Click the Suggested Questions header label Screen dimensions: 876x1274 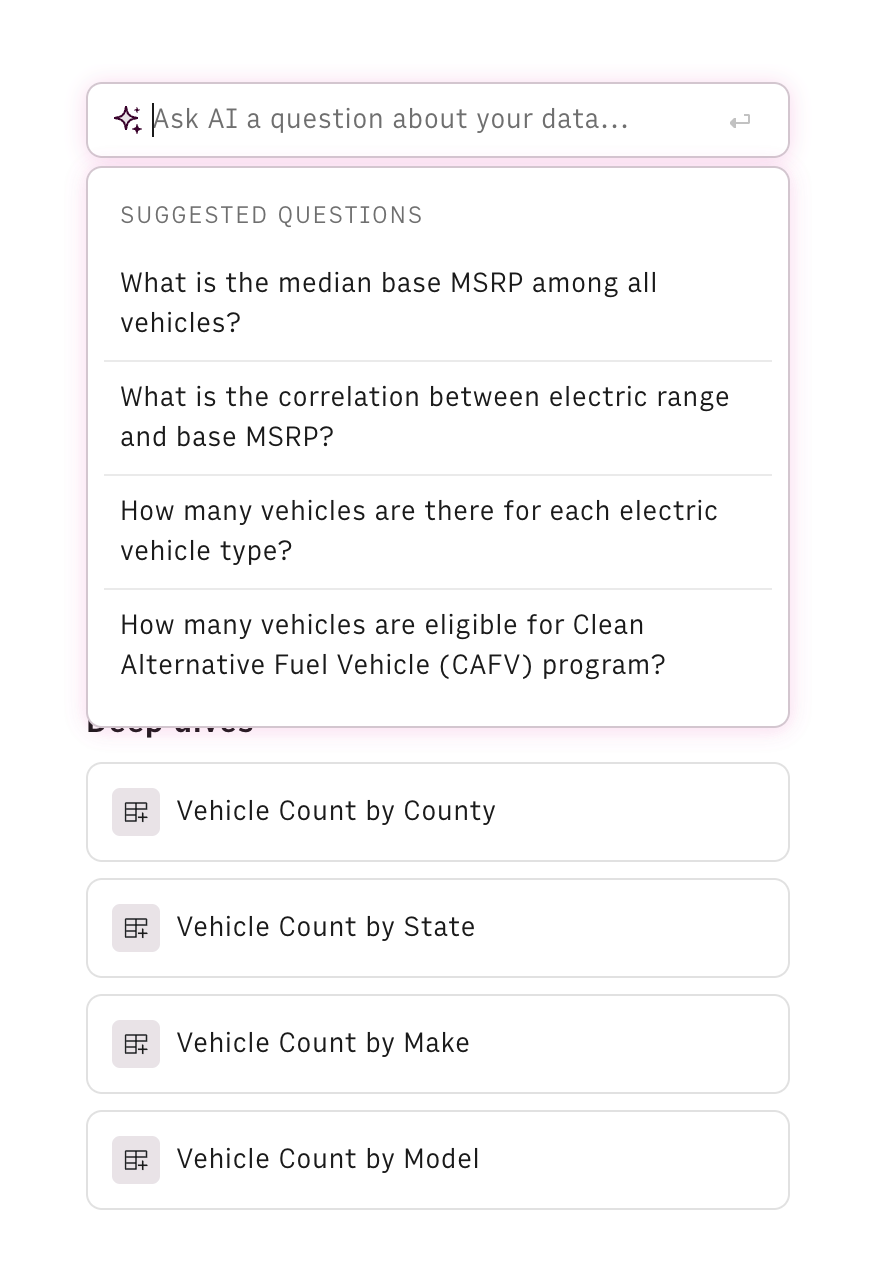pyautogui.click(x=271, y=215)
